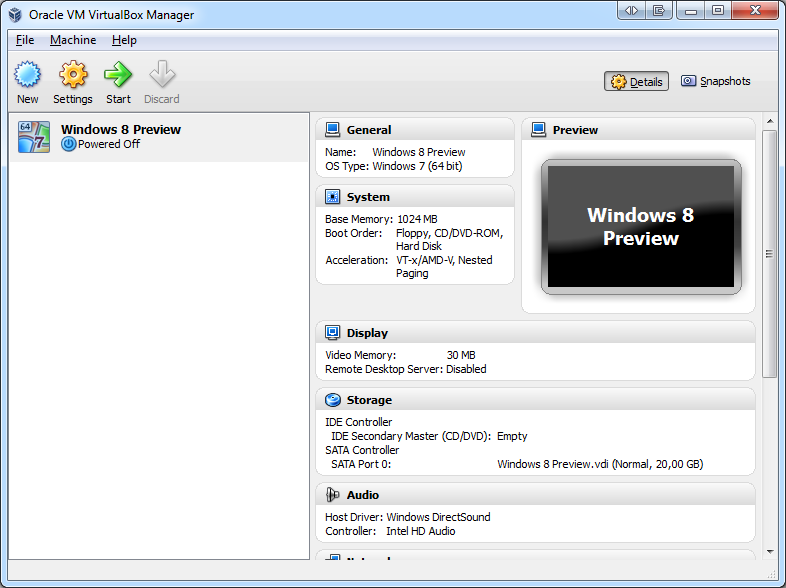
Task: Click the Storage section disk icon
Action: click(x=332, y=400)
